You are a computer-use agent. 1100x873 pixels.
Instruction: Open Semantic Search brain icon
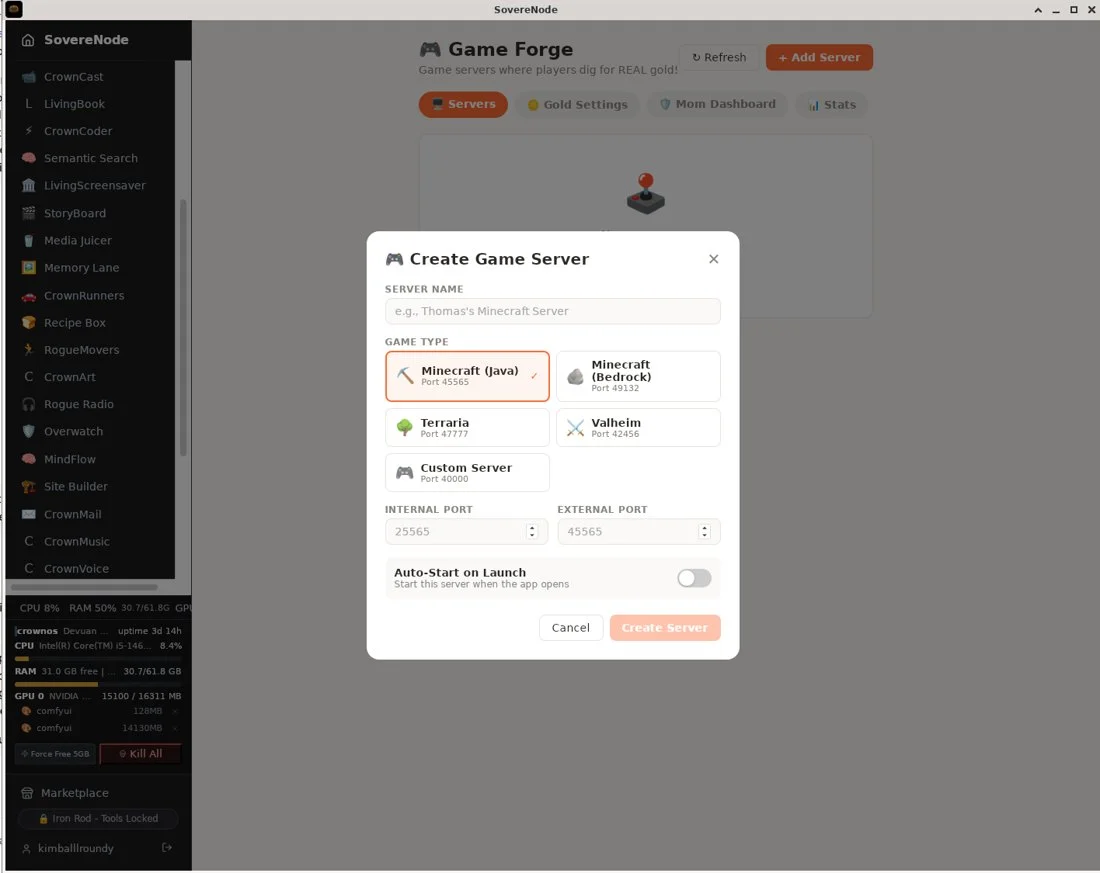(x=29, y=158)
